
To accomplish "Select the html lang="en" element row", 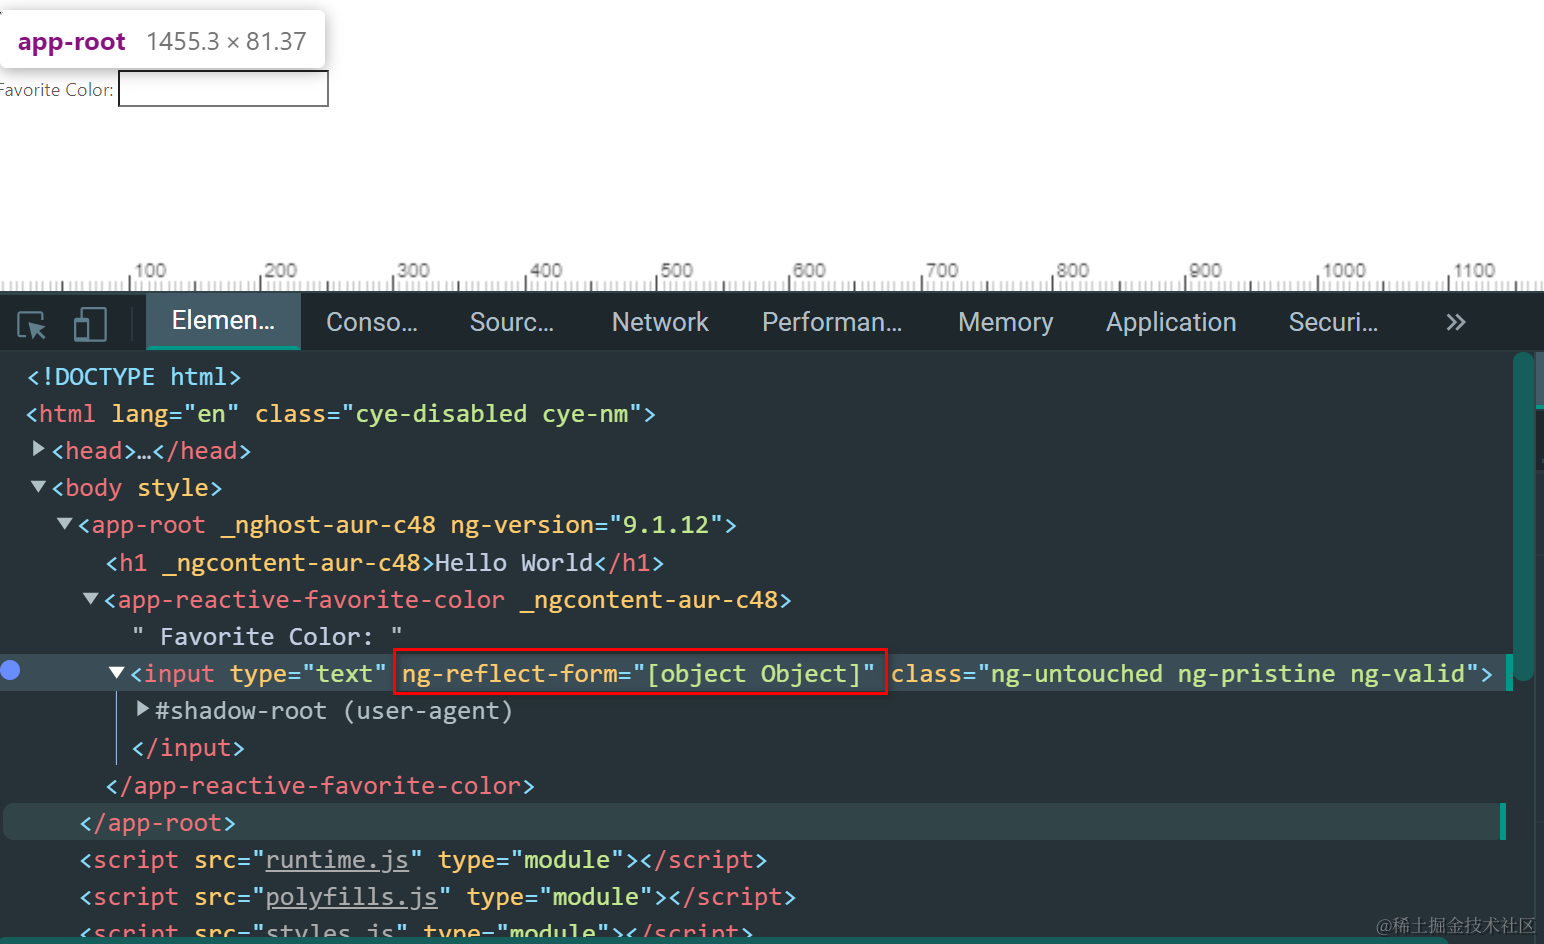I will 341,414.
